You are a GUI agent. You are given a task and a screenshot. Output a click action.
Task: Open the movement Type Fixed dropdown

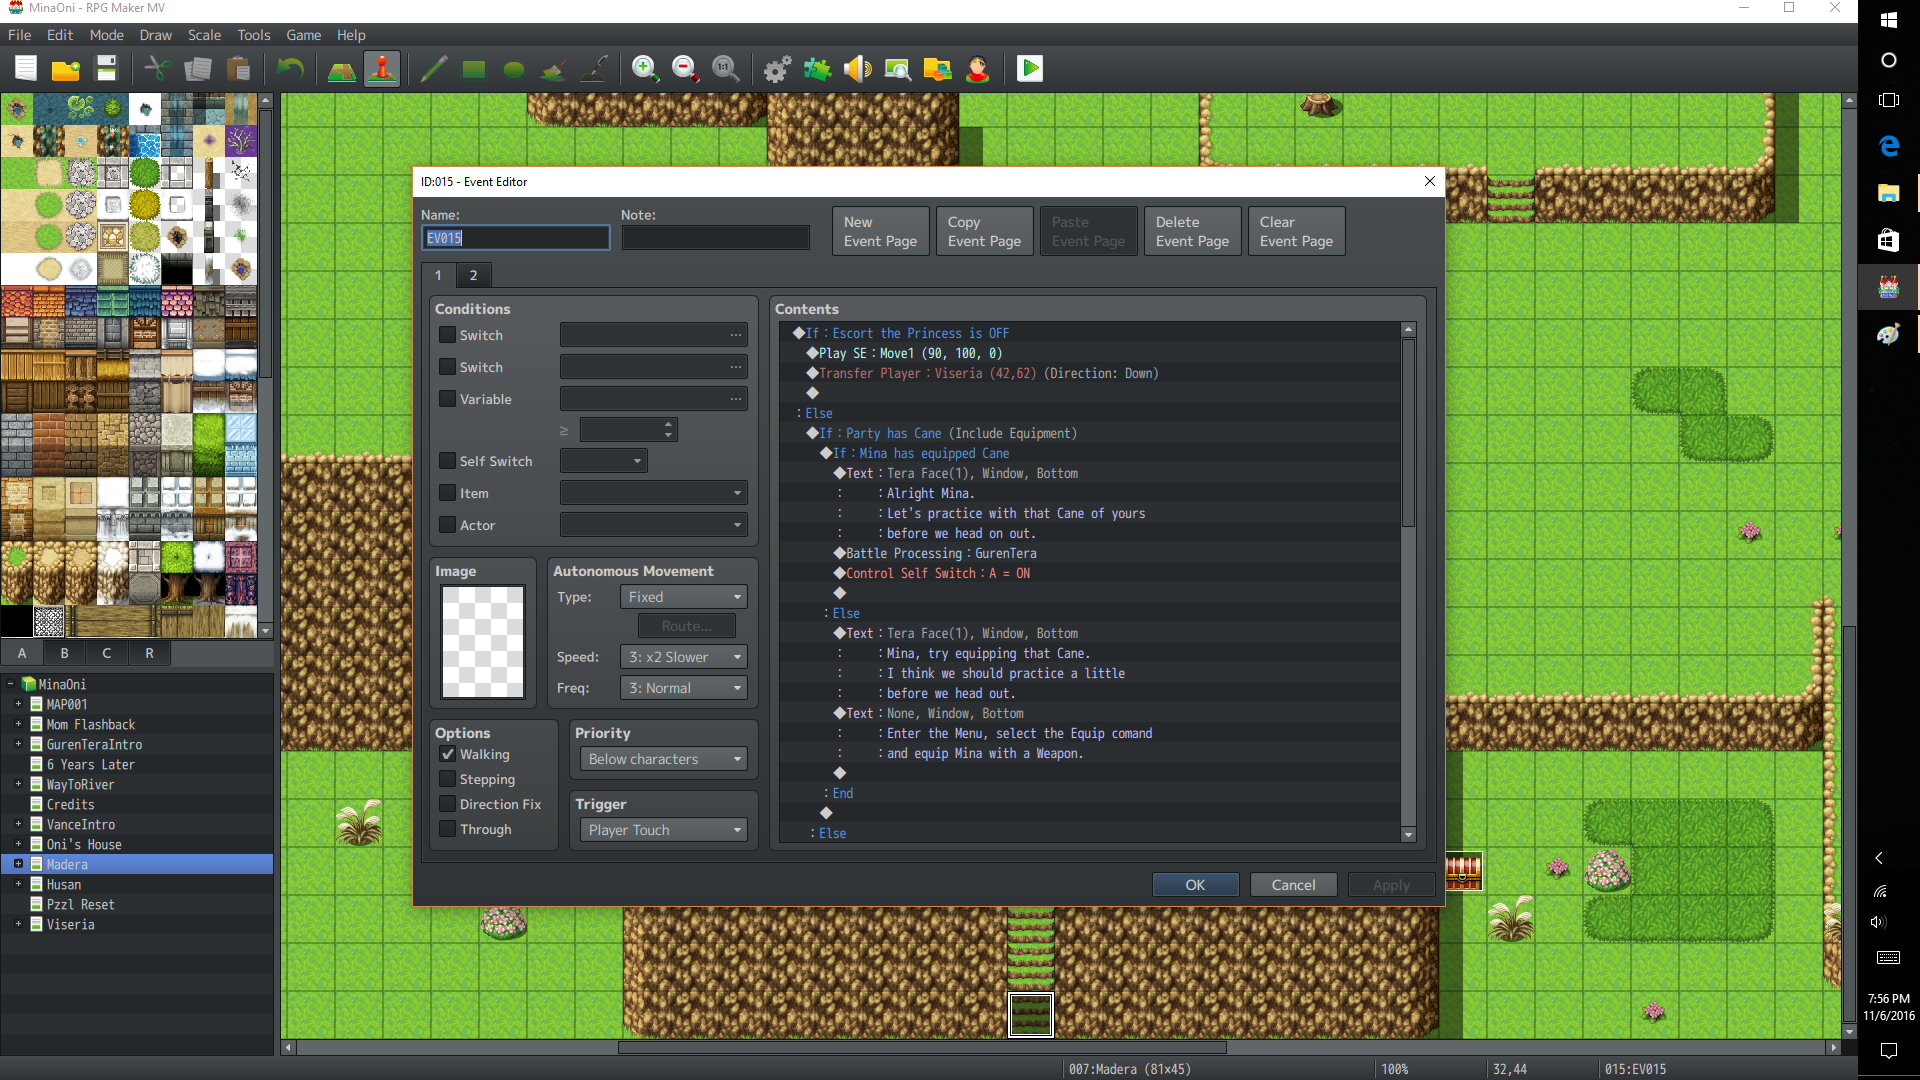click(x=683, y=597)
